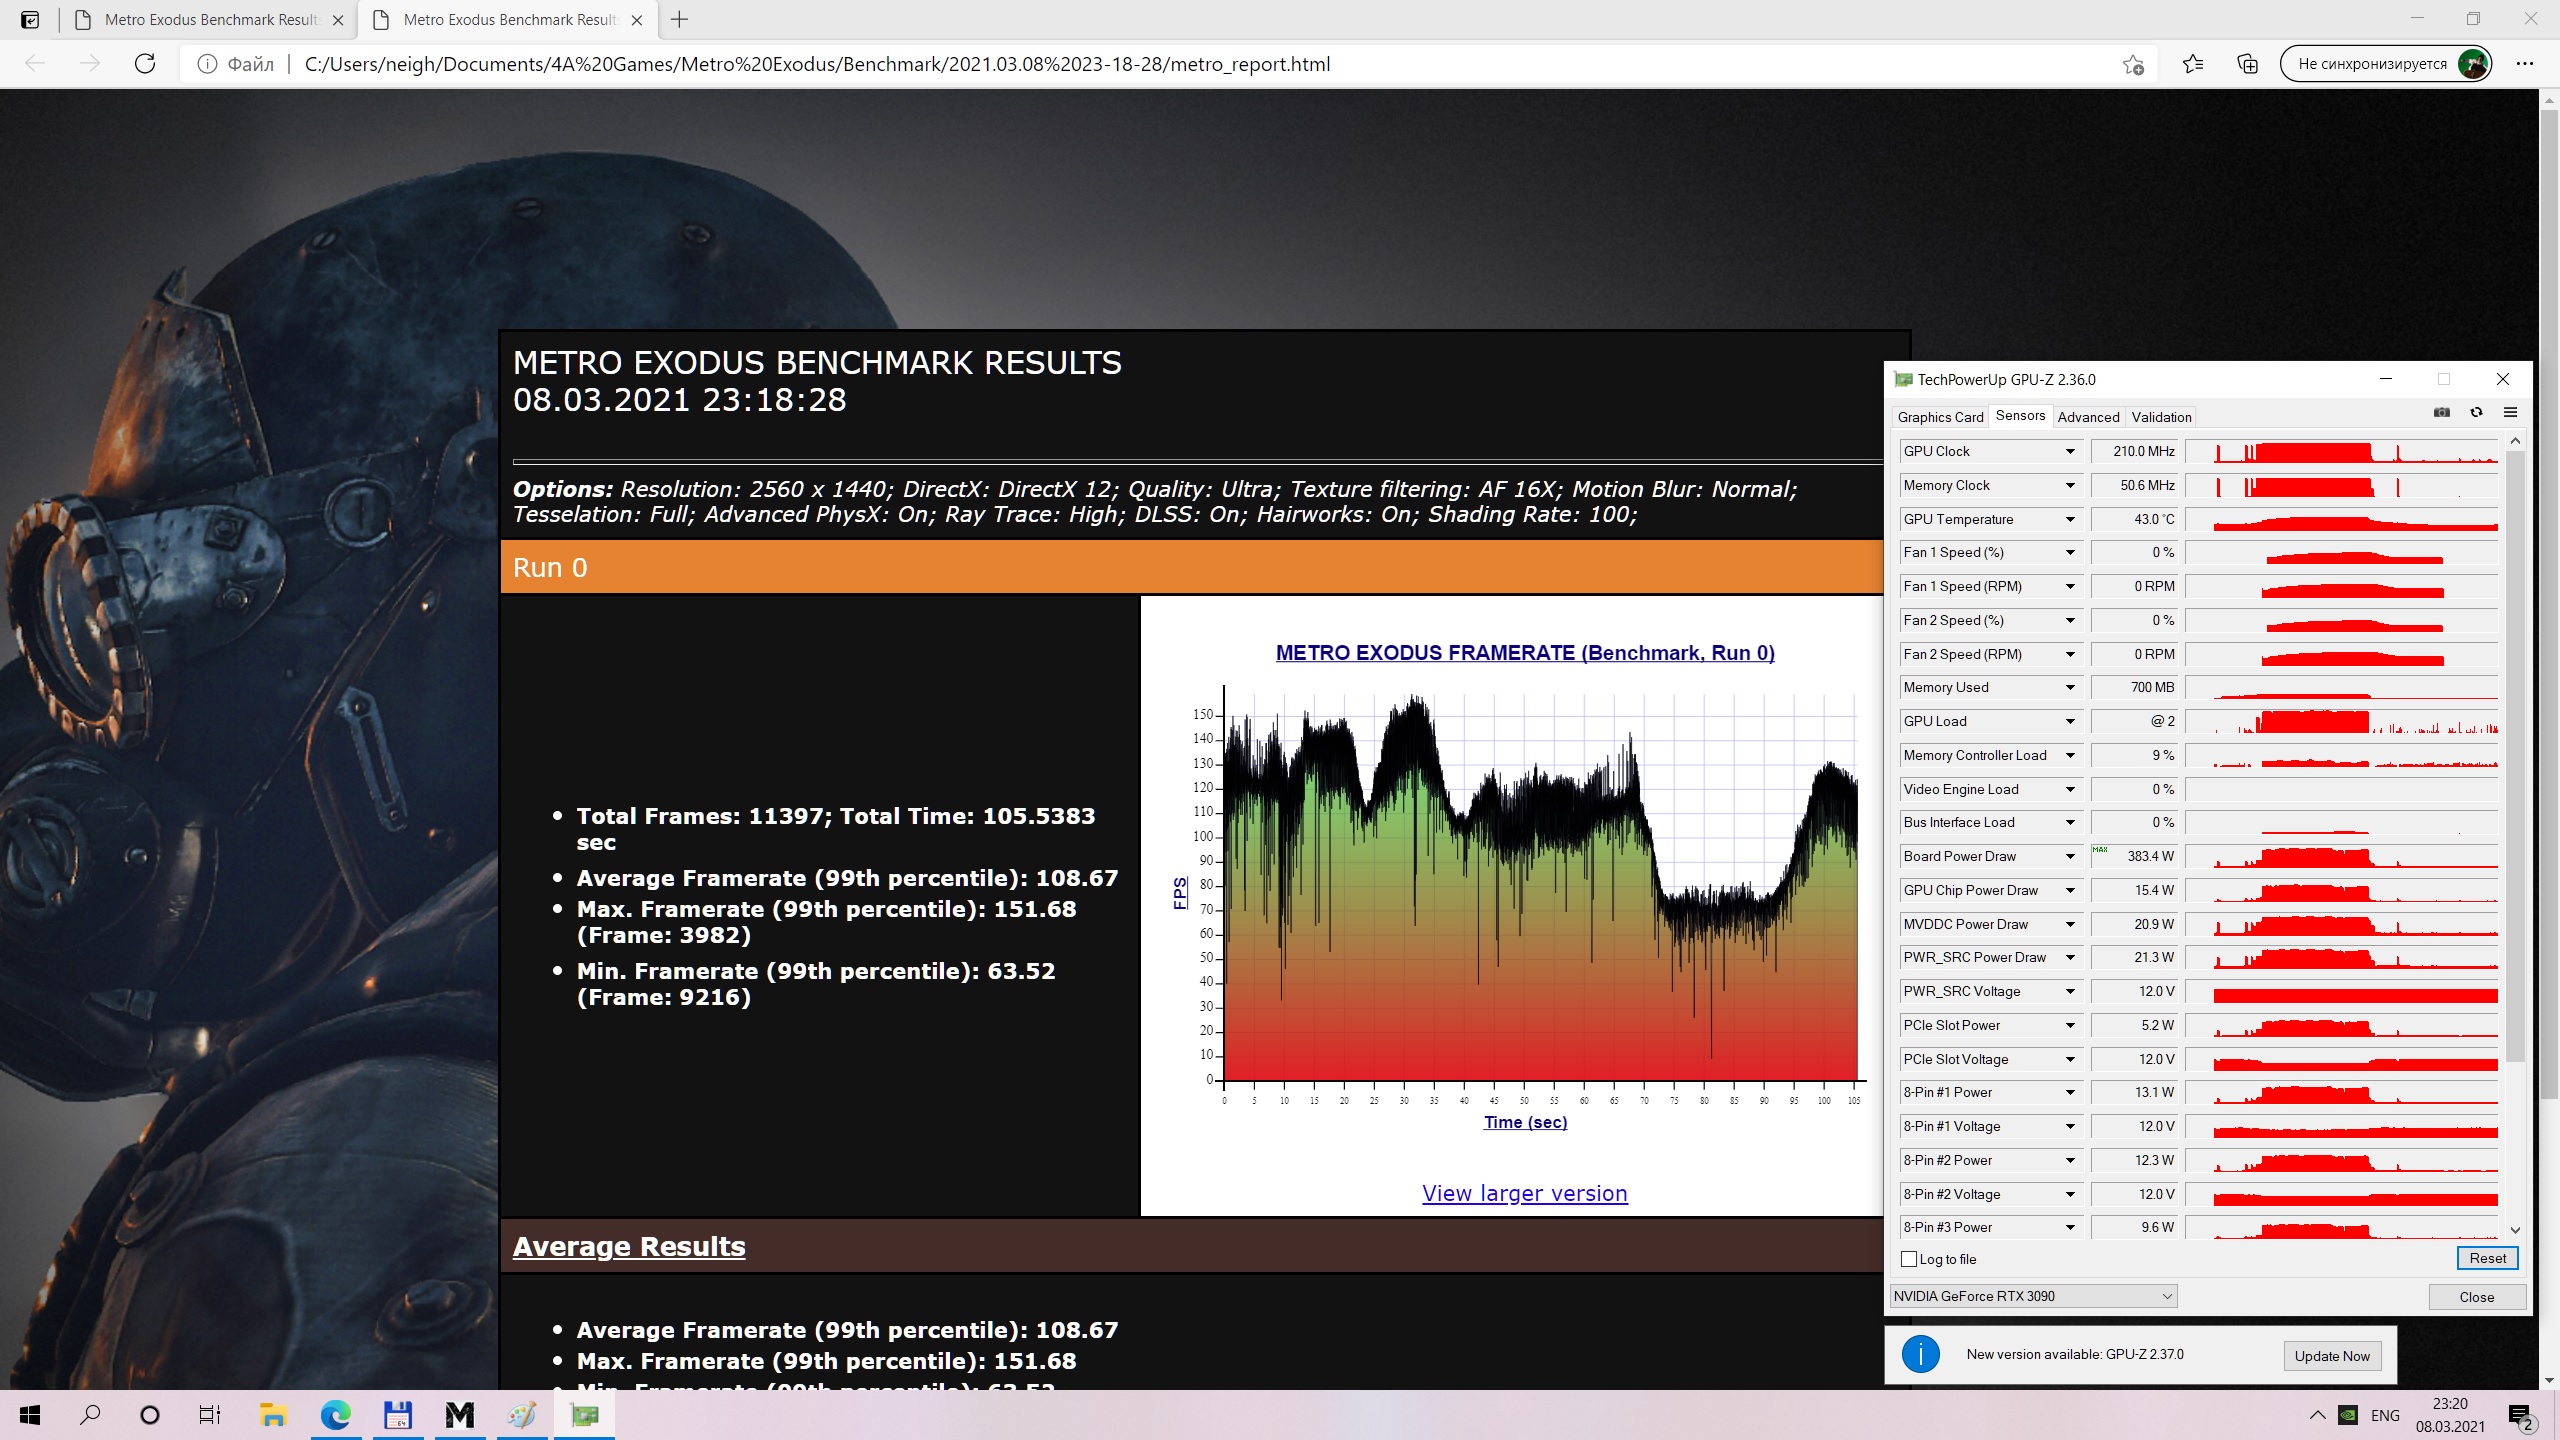Open the browser Favorites star-list icon

tap(2193, 64)
